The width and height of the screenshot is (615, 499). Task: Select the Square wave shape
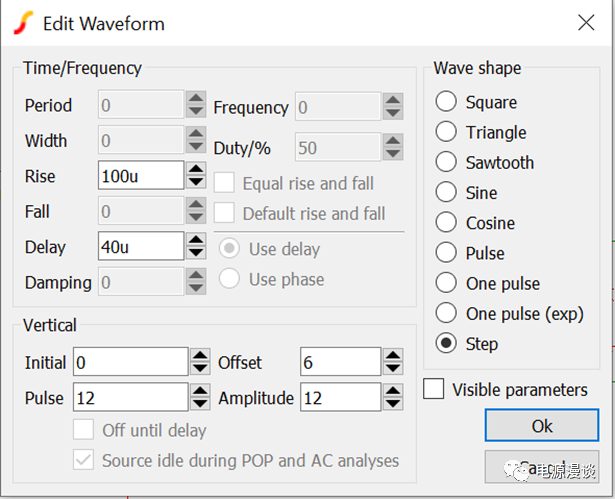(447, 102)
